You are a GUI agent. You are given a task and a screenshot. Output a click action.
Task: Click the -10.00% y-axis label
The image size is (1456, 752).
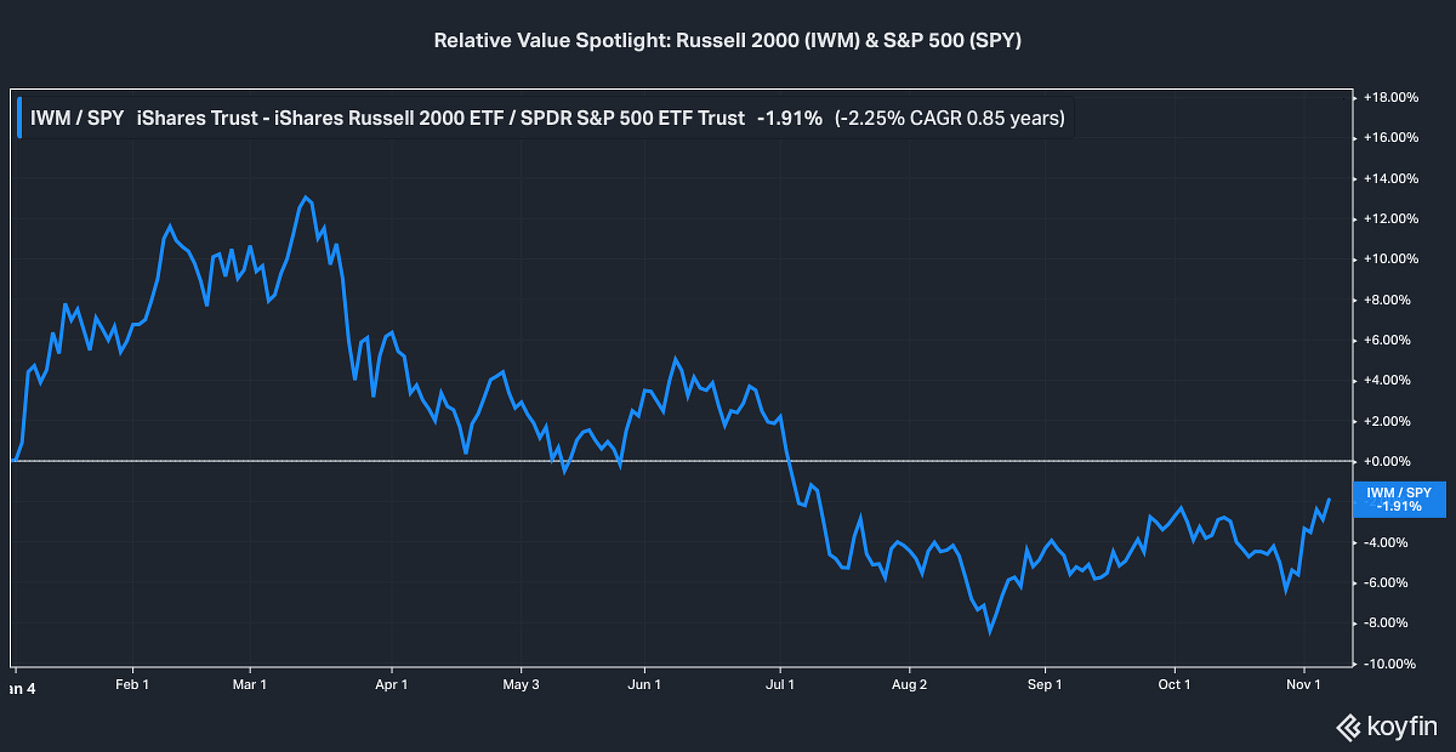pos(1391,664)
